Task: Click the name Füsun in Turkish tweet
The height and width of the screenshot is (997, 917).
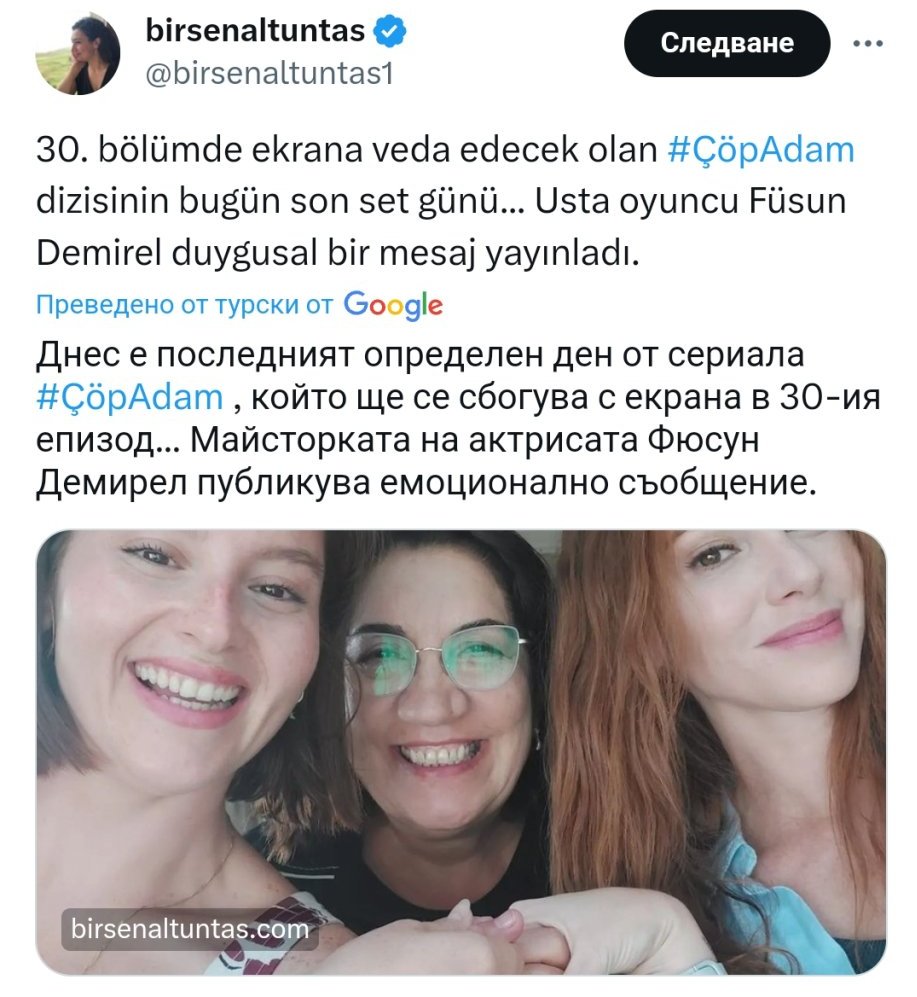Action: pos(797,202)
